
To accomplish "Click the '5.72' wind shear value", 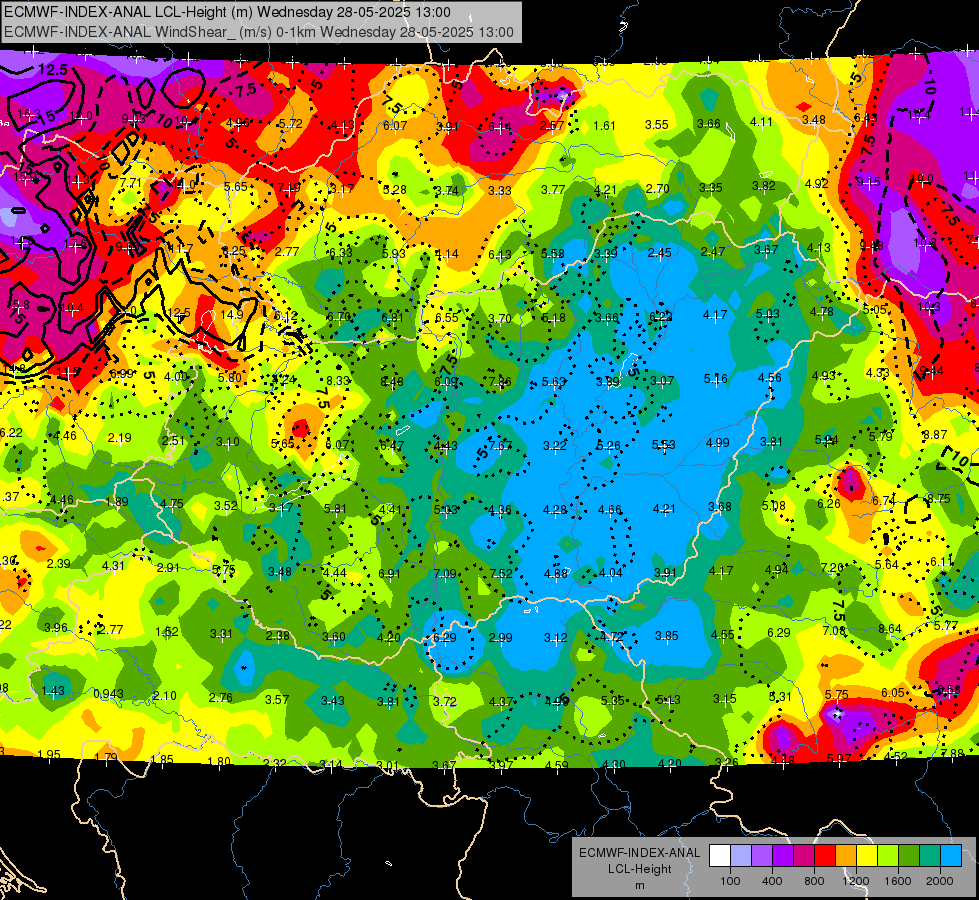I will coord(290,124).
